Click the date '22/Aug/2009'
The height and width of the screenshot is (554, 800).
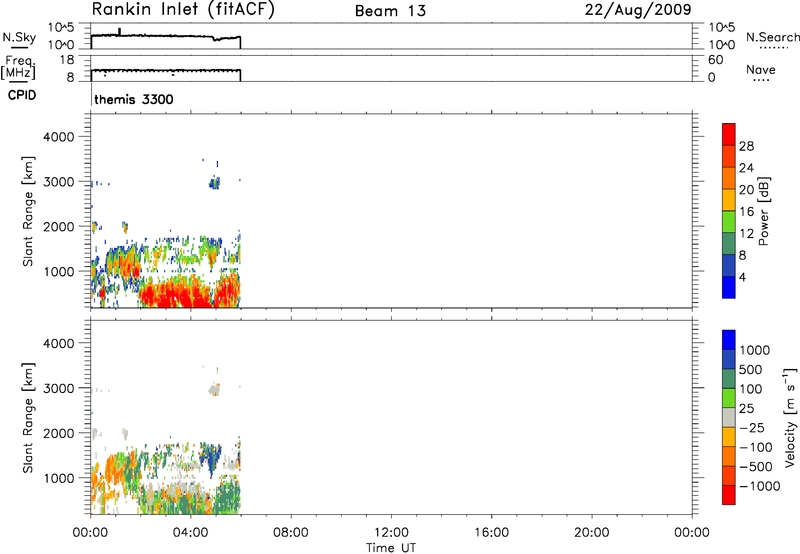(638, 10)
